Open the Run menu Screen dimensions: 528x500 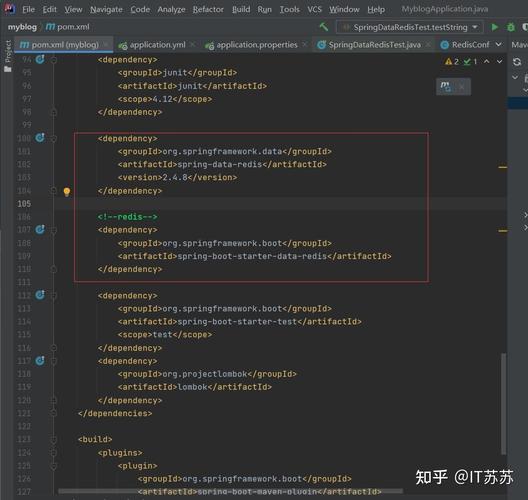pos(264,9)
